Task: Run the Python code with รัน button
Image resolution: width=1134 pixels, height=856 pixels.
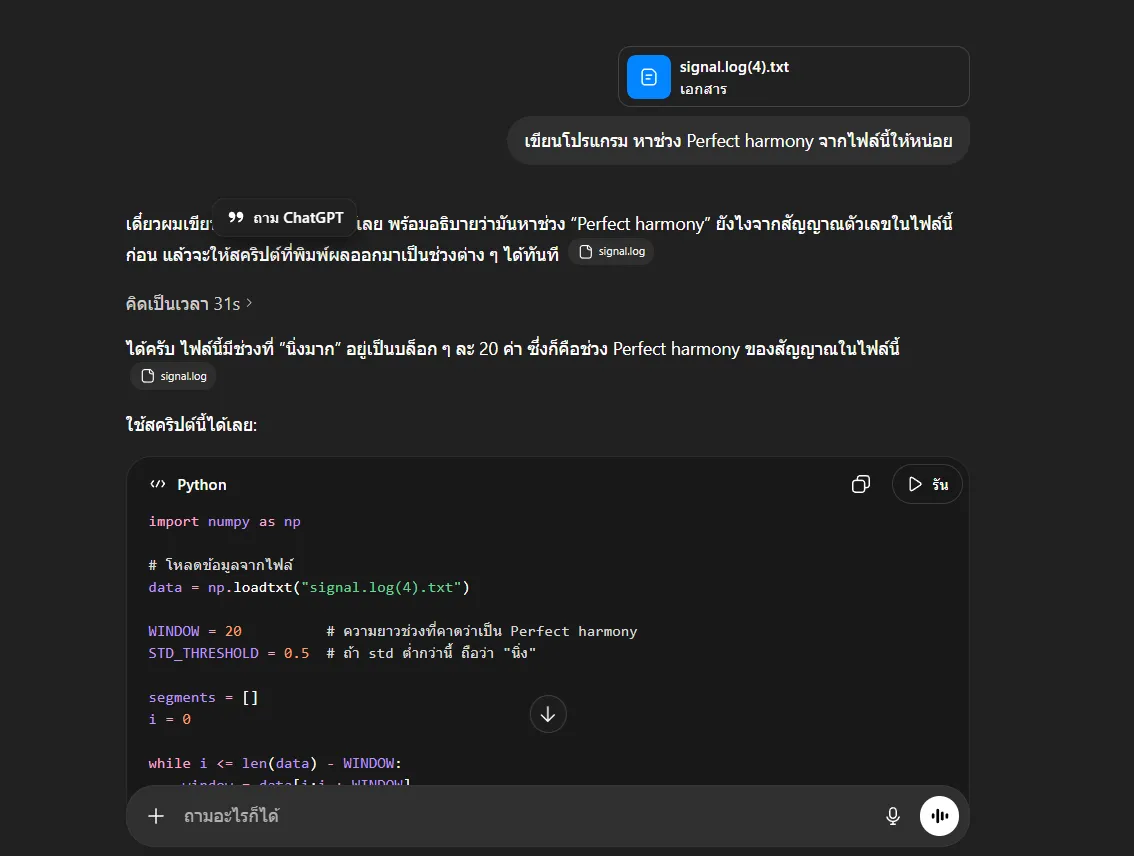Action: click(927, 485)
